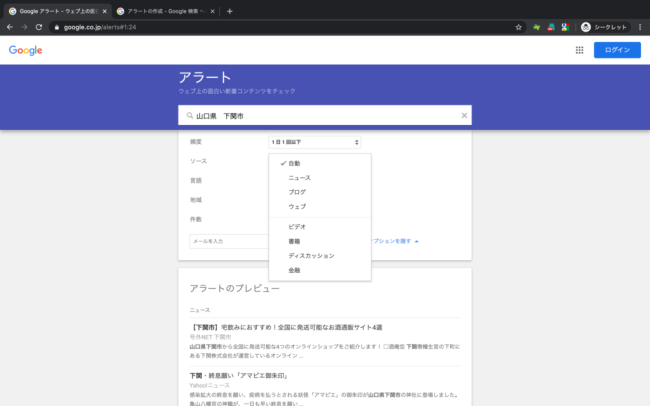Bookmark this page with the star icon
Screen dimensions: 650x406
pyautogui.click(x=518, y=27)
